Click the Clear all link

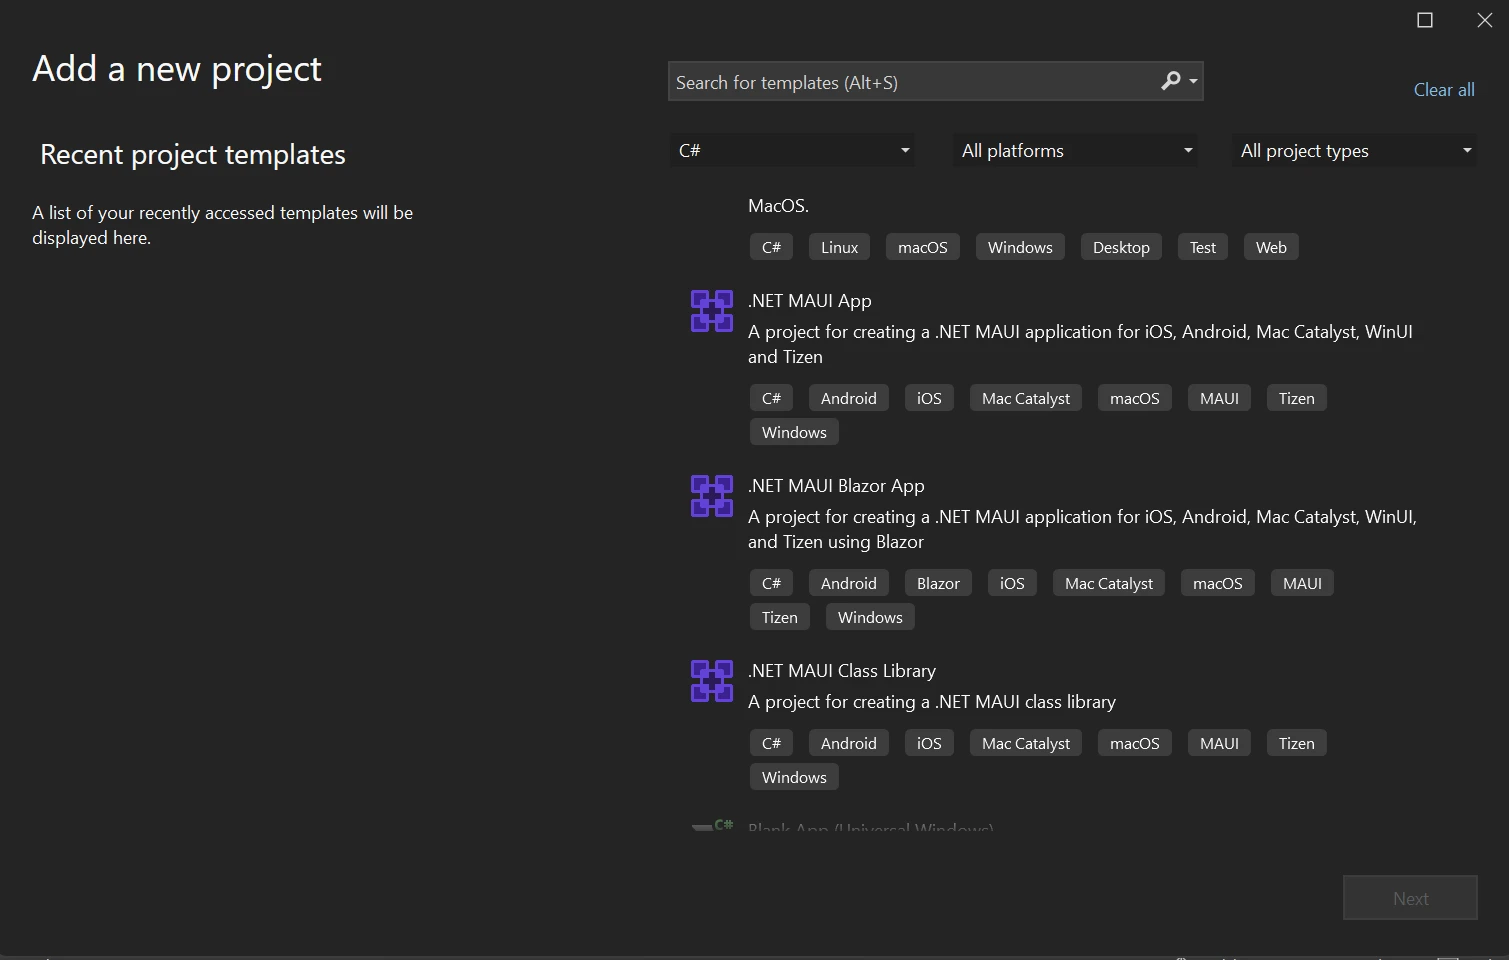1444,89
